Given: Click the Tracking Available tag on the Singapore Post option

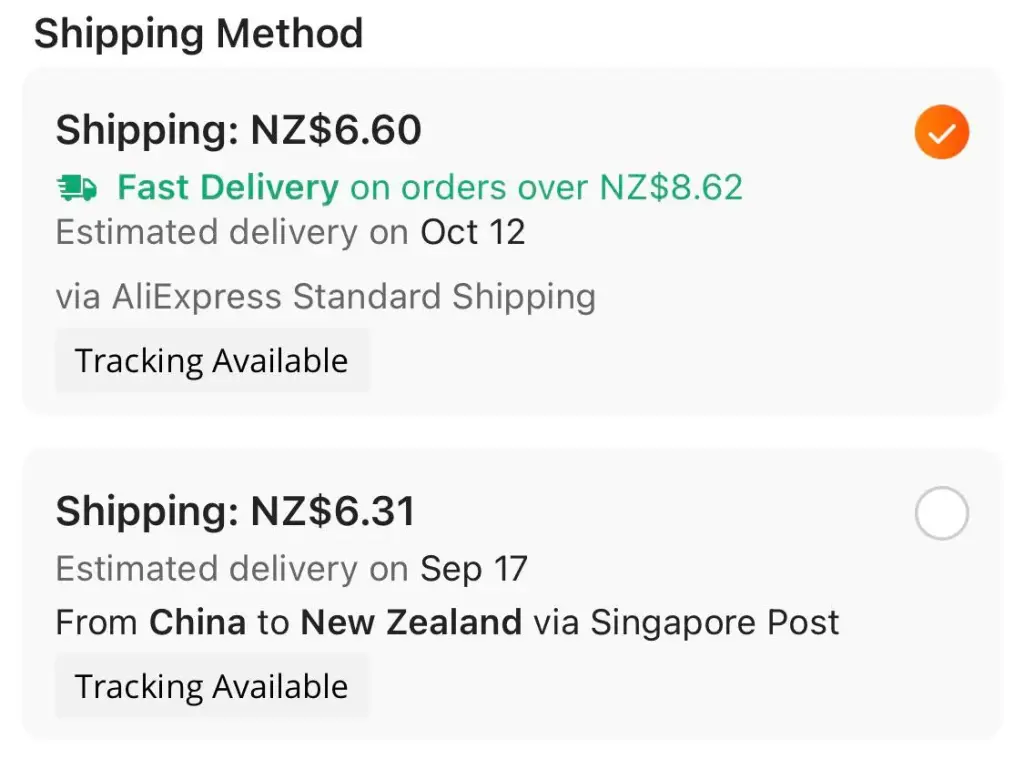Looking at the screenshot, I should 211,685.
